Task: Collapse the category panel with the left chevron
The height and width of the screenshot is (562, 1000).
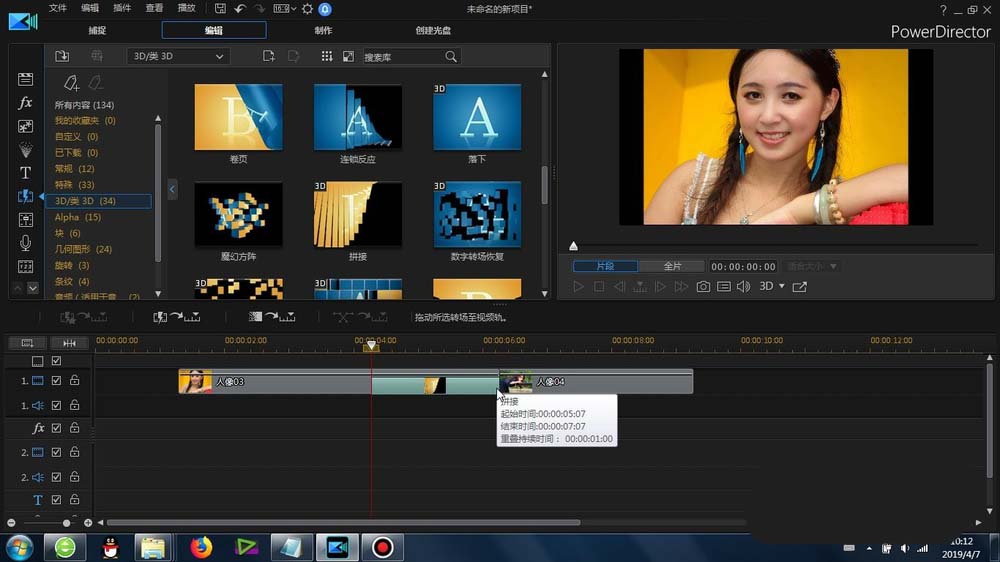Action: (172, 189)
